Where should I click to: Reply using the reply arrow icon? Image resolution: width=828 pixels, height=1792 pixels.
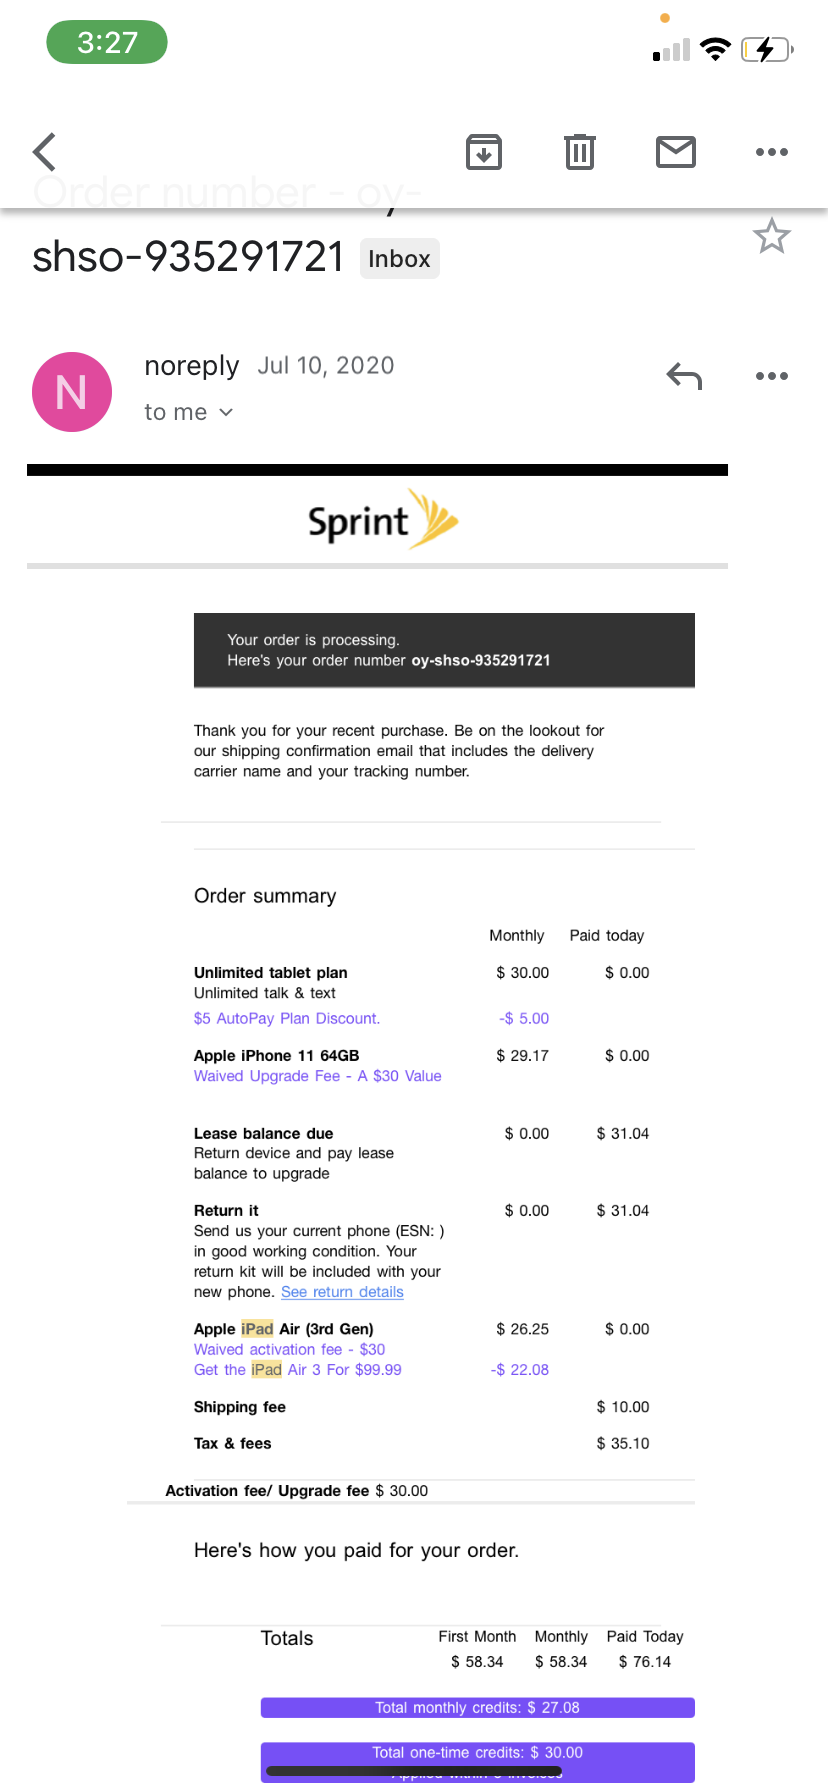(x=684, y=377)
